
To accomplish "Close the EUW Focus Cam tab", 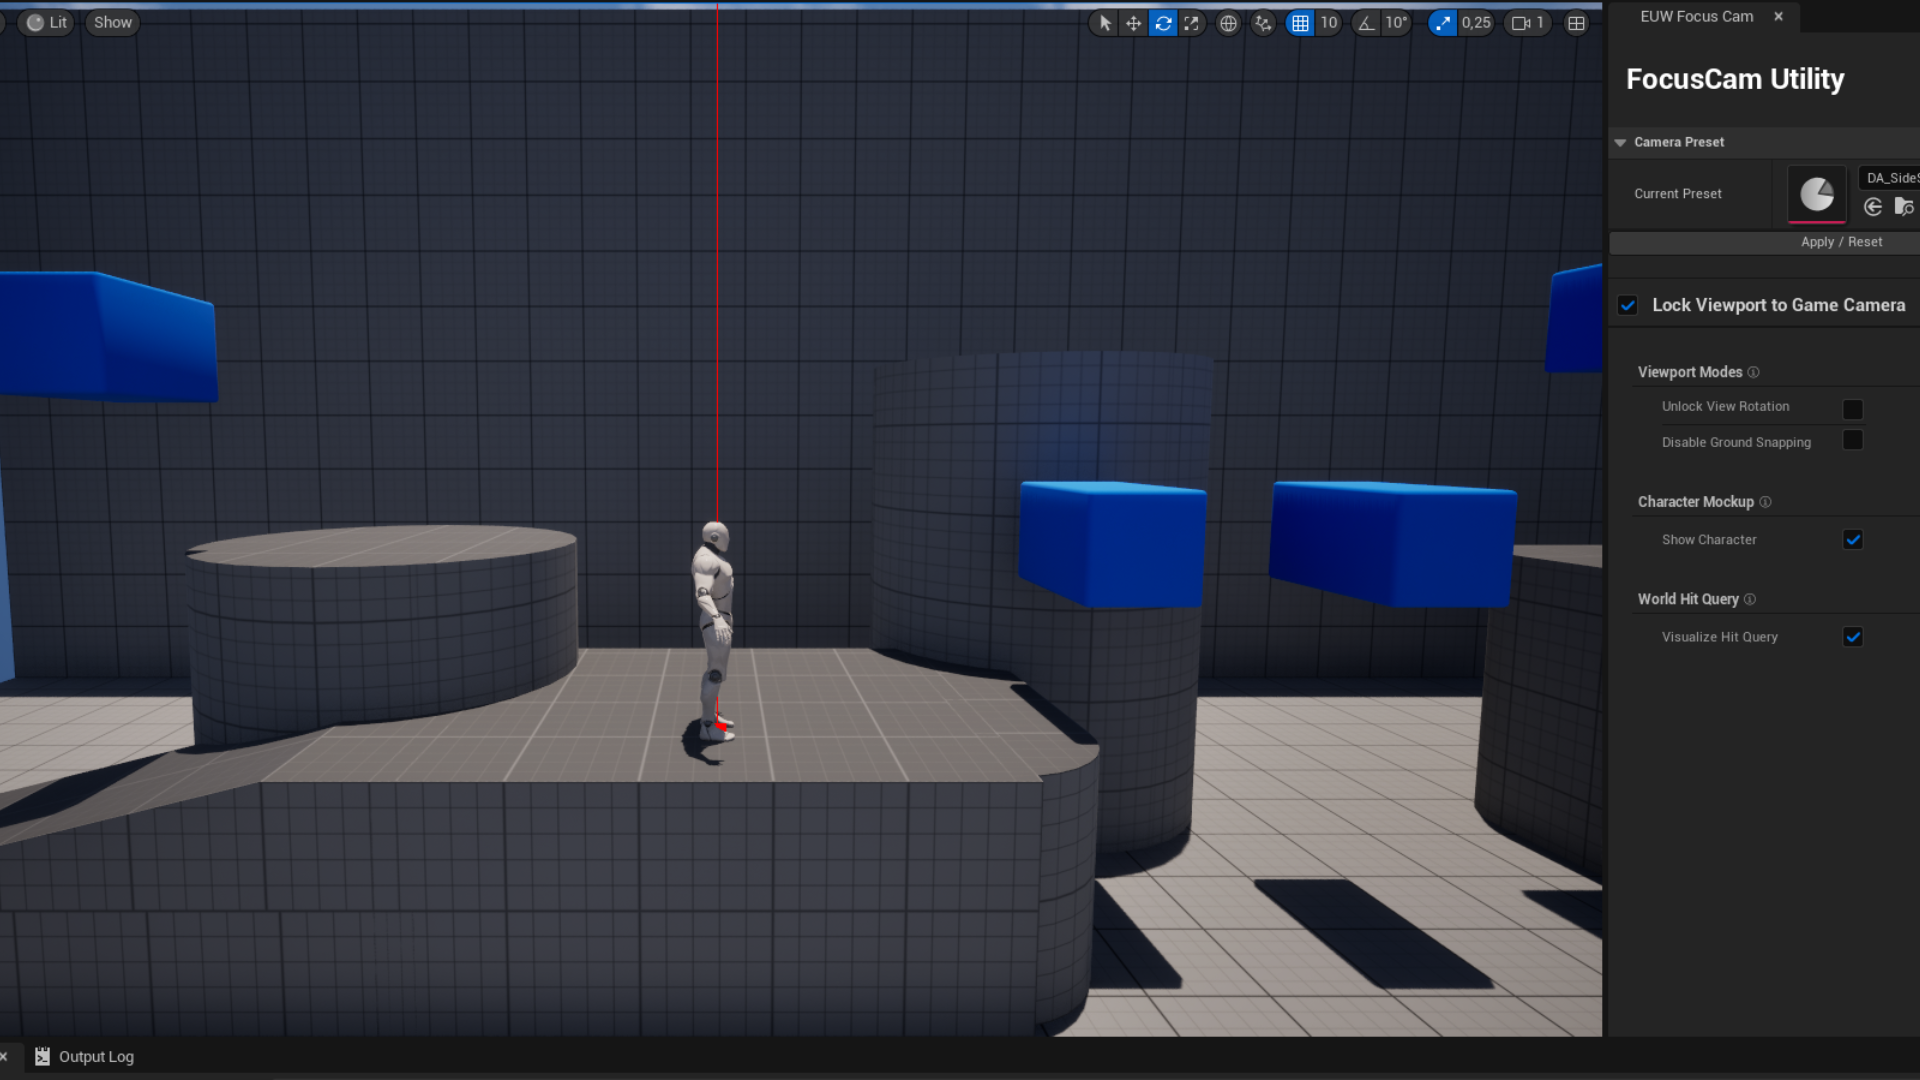I will 1778,16.
